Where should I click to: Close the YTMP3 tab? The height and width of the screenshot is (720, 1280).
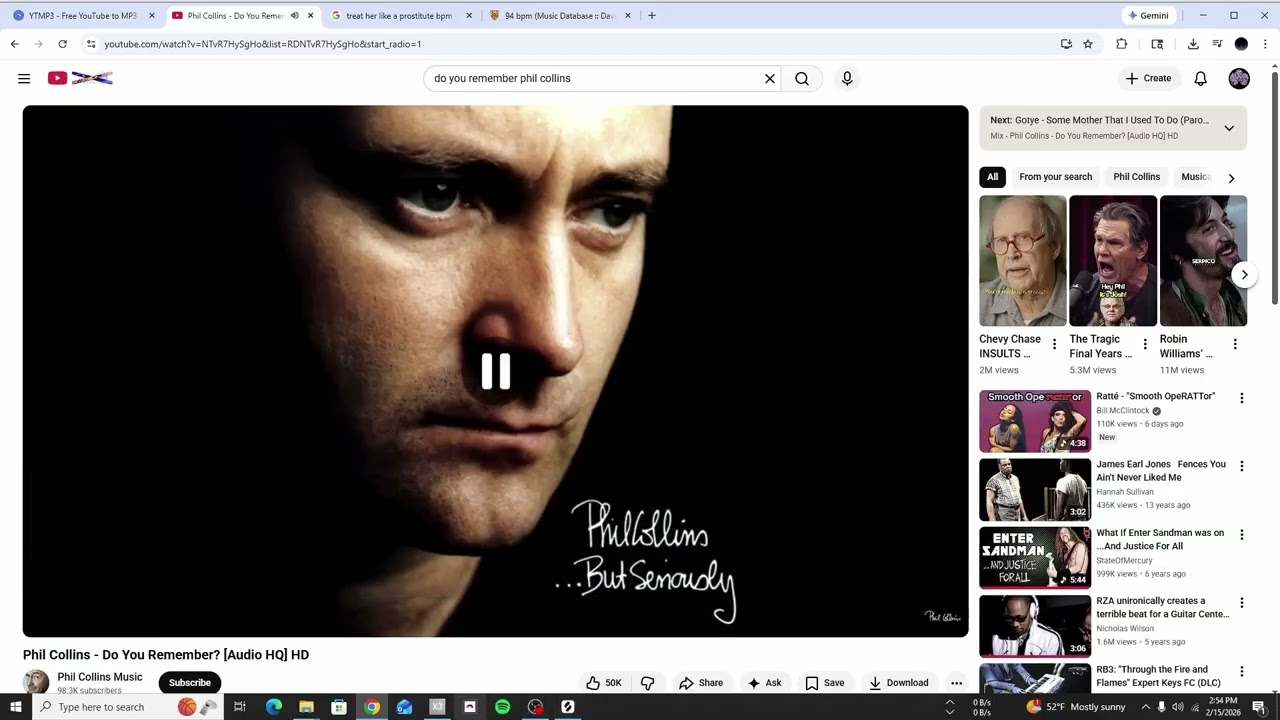tap(152, 16)
